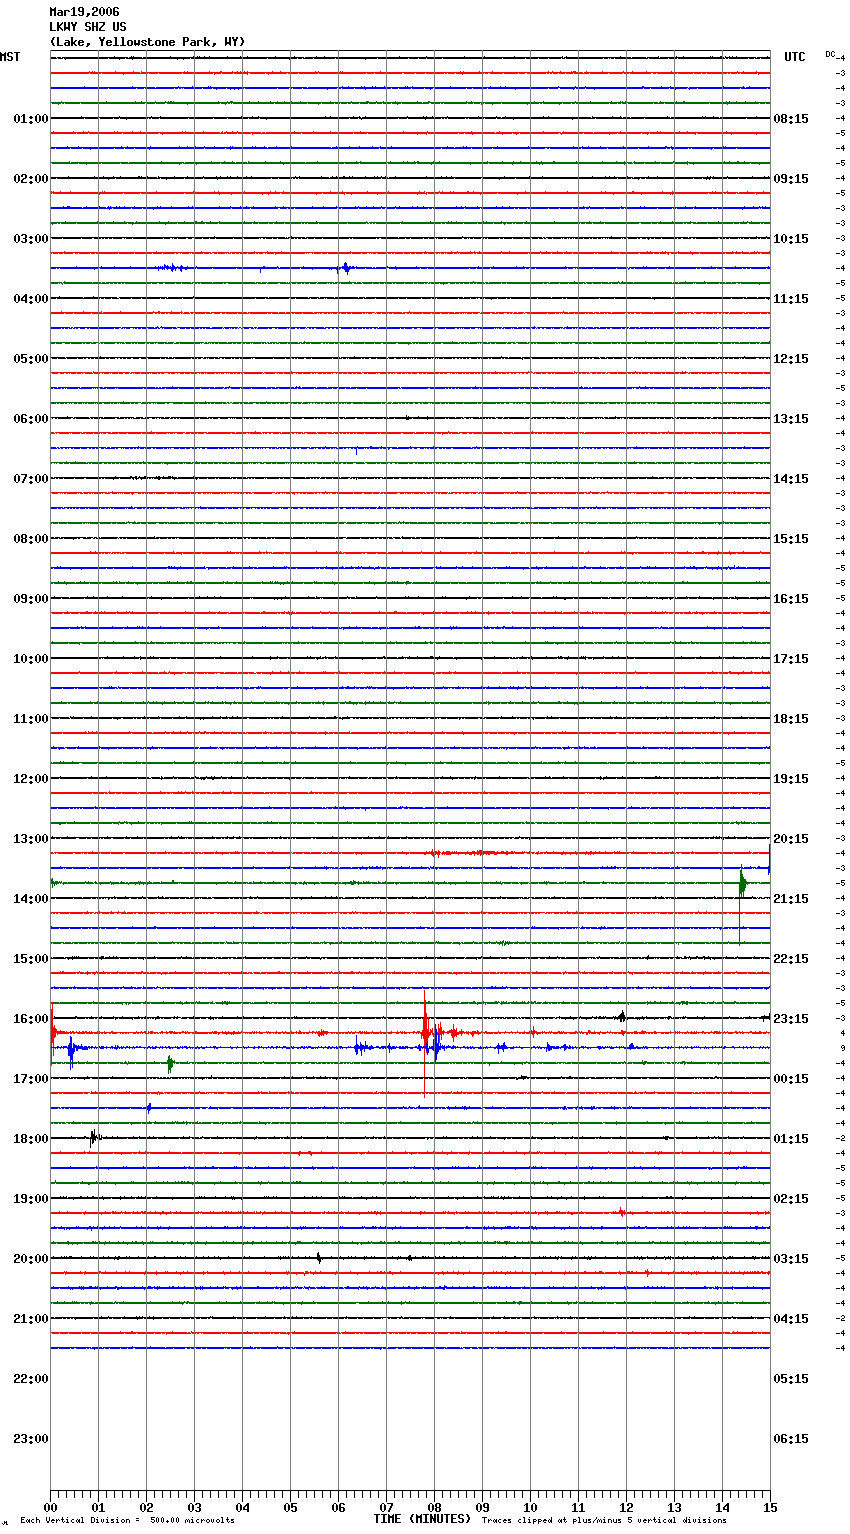Viewport: 850px width, 1534px height.
Task: Click the 13:15 UTC time label
Action: tap(791, 419)
